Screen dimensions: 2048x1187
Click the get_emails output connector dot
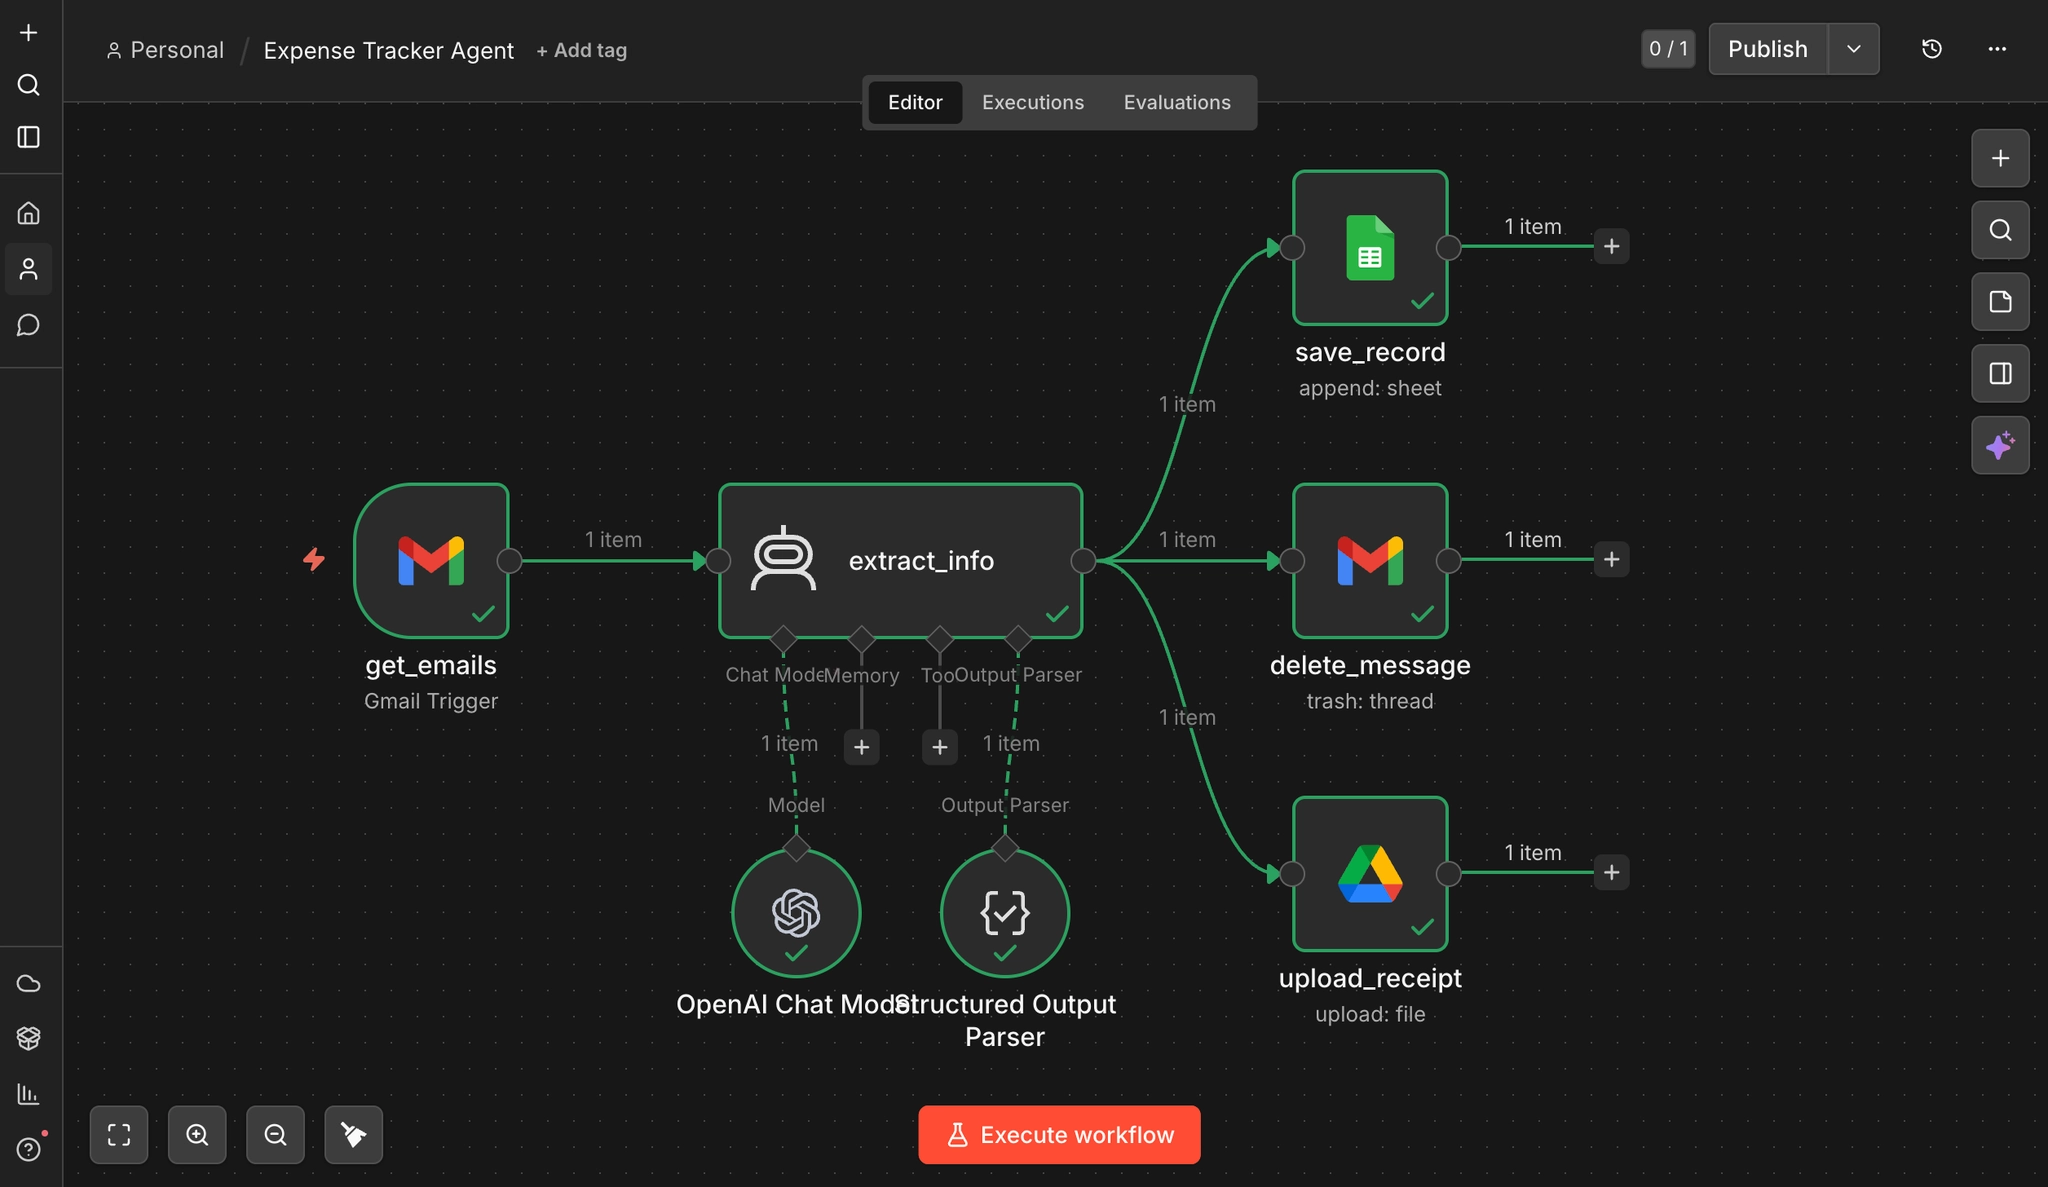(509, 561)
